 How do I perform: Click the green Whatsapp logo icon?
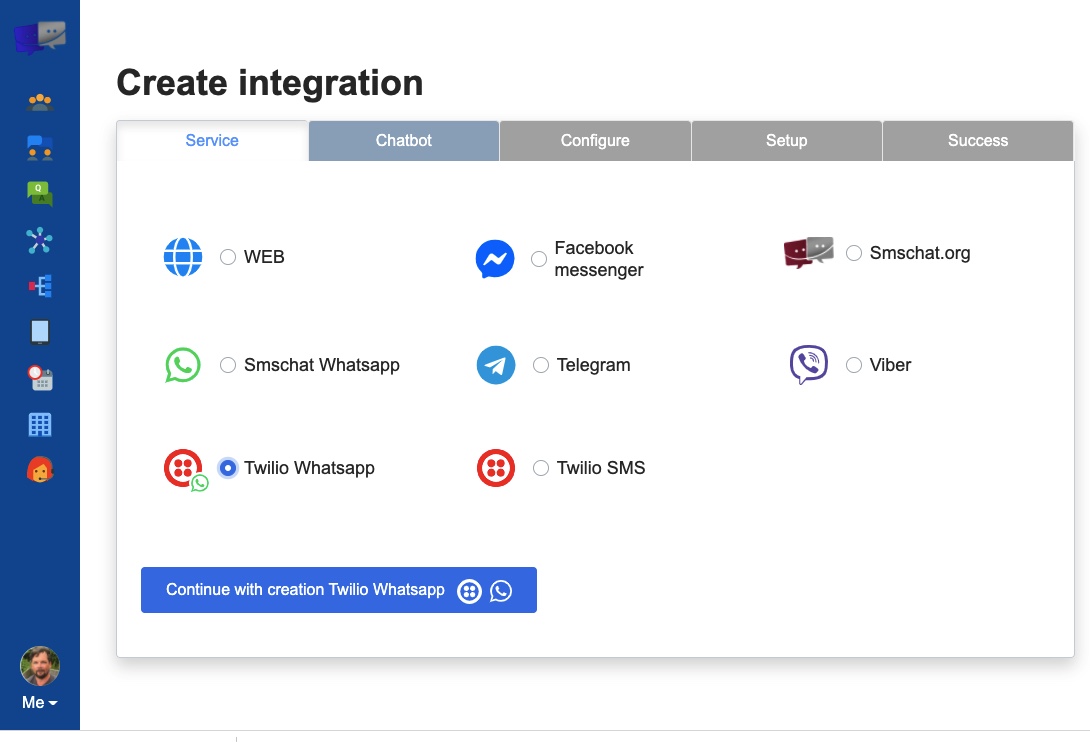coord(183,365)
